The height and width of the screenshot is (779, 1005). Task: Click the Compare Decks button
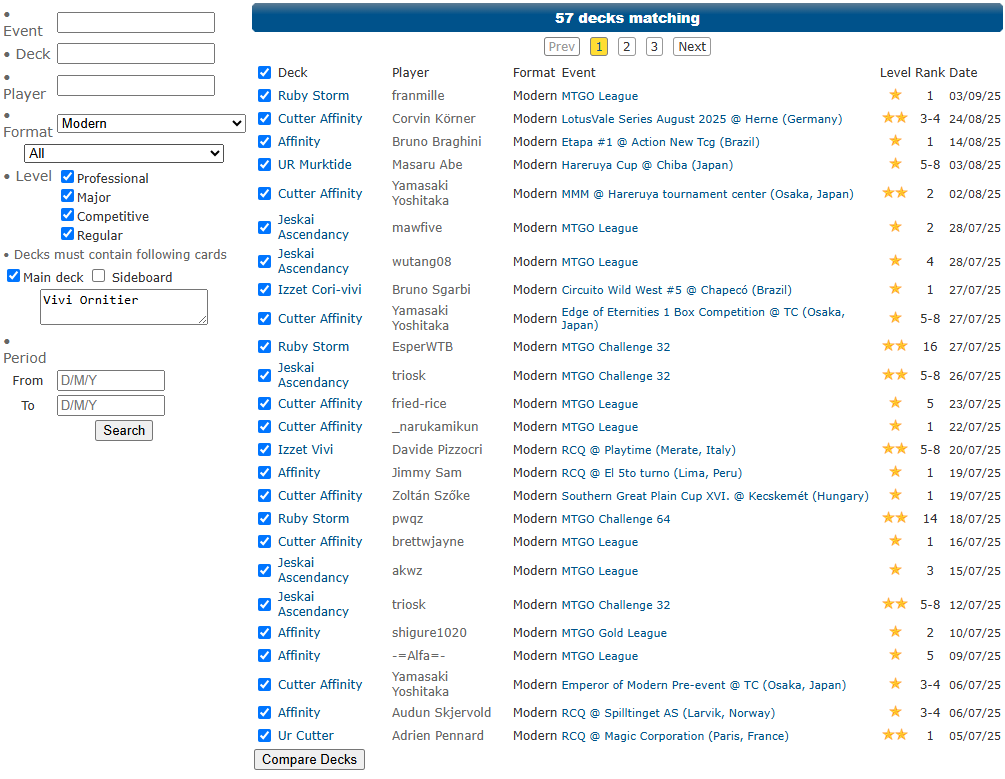click(x=310, y=759)
